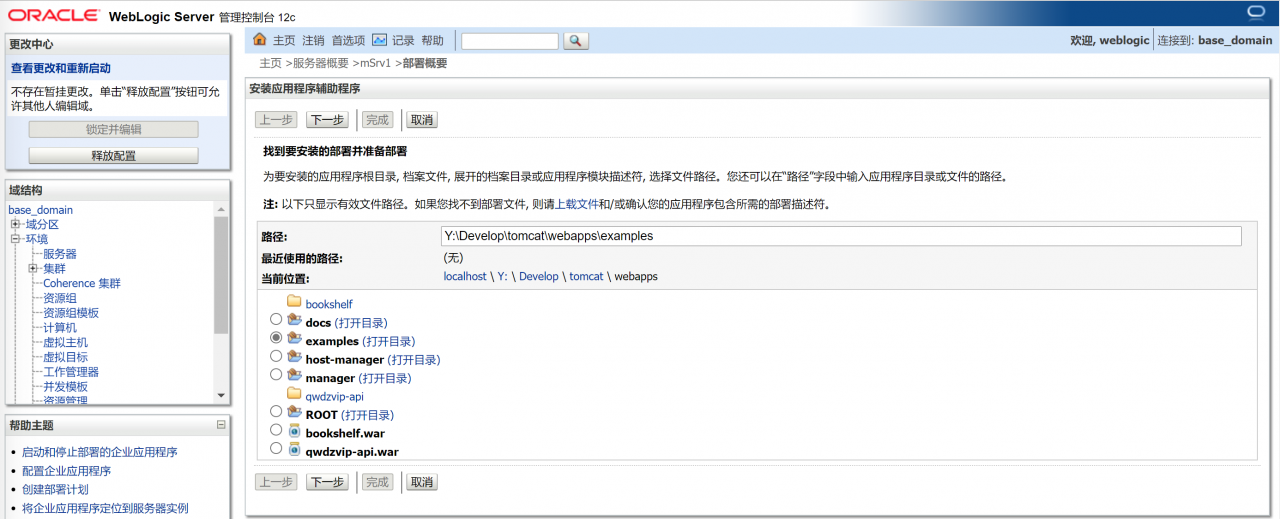The image size is (1280, 519).
Task: Click Develop in current location path
Action: 538,277
